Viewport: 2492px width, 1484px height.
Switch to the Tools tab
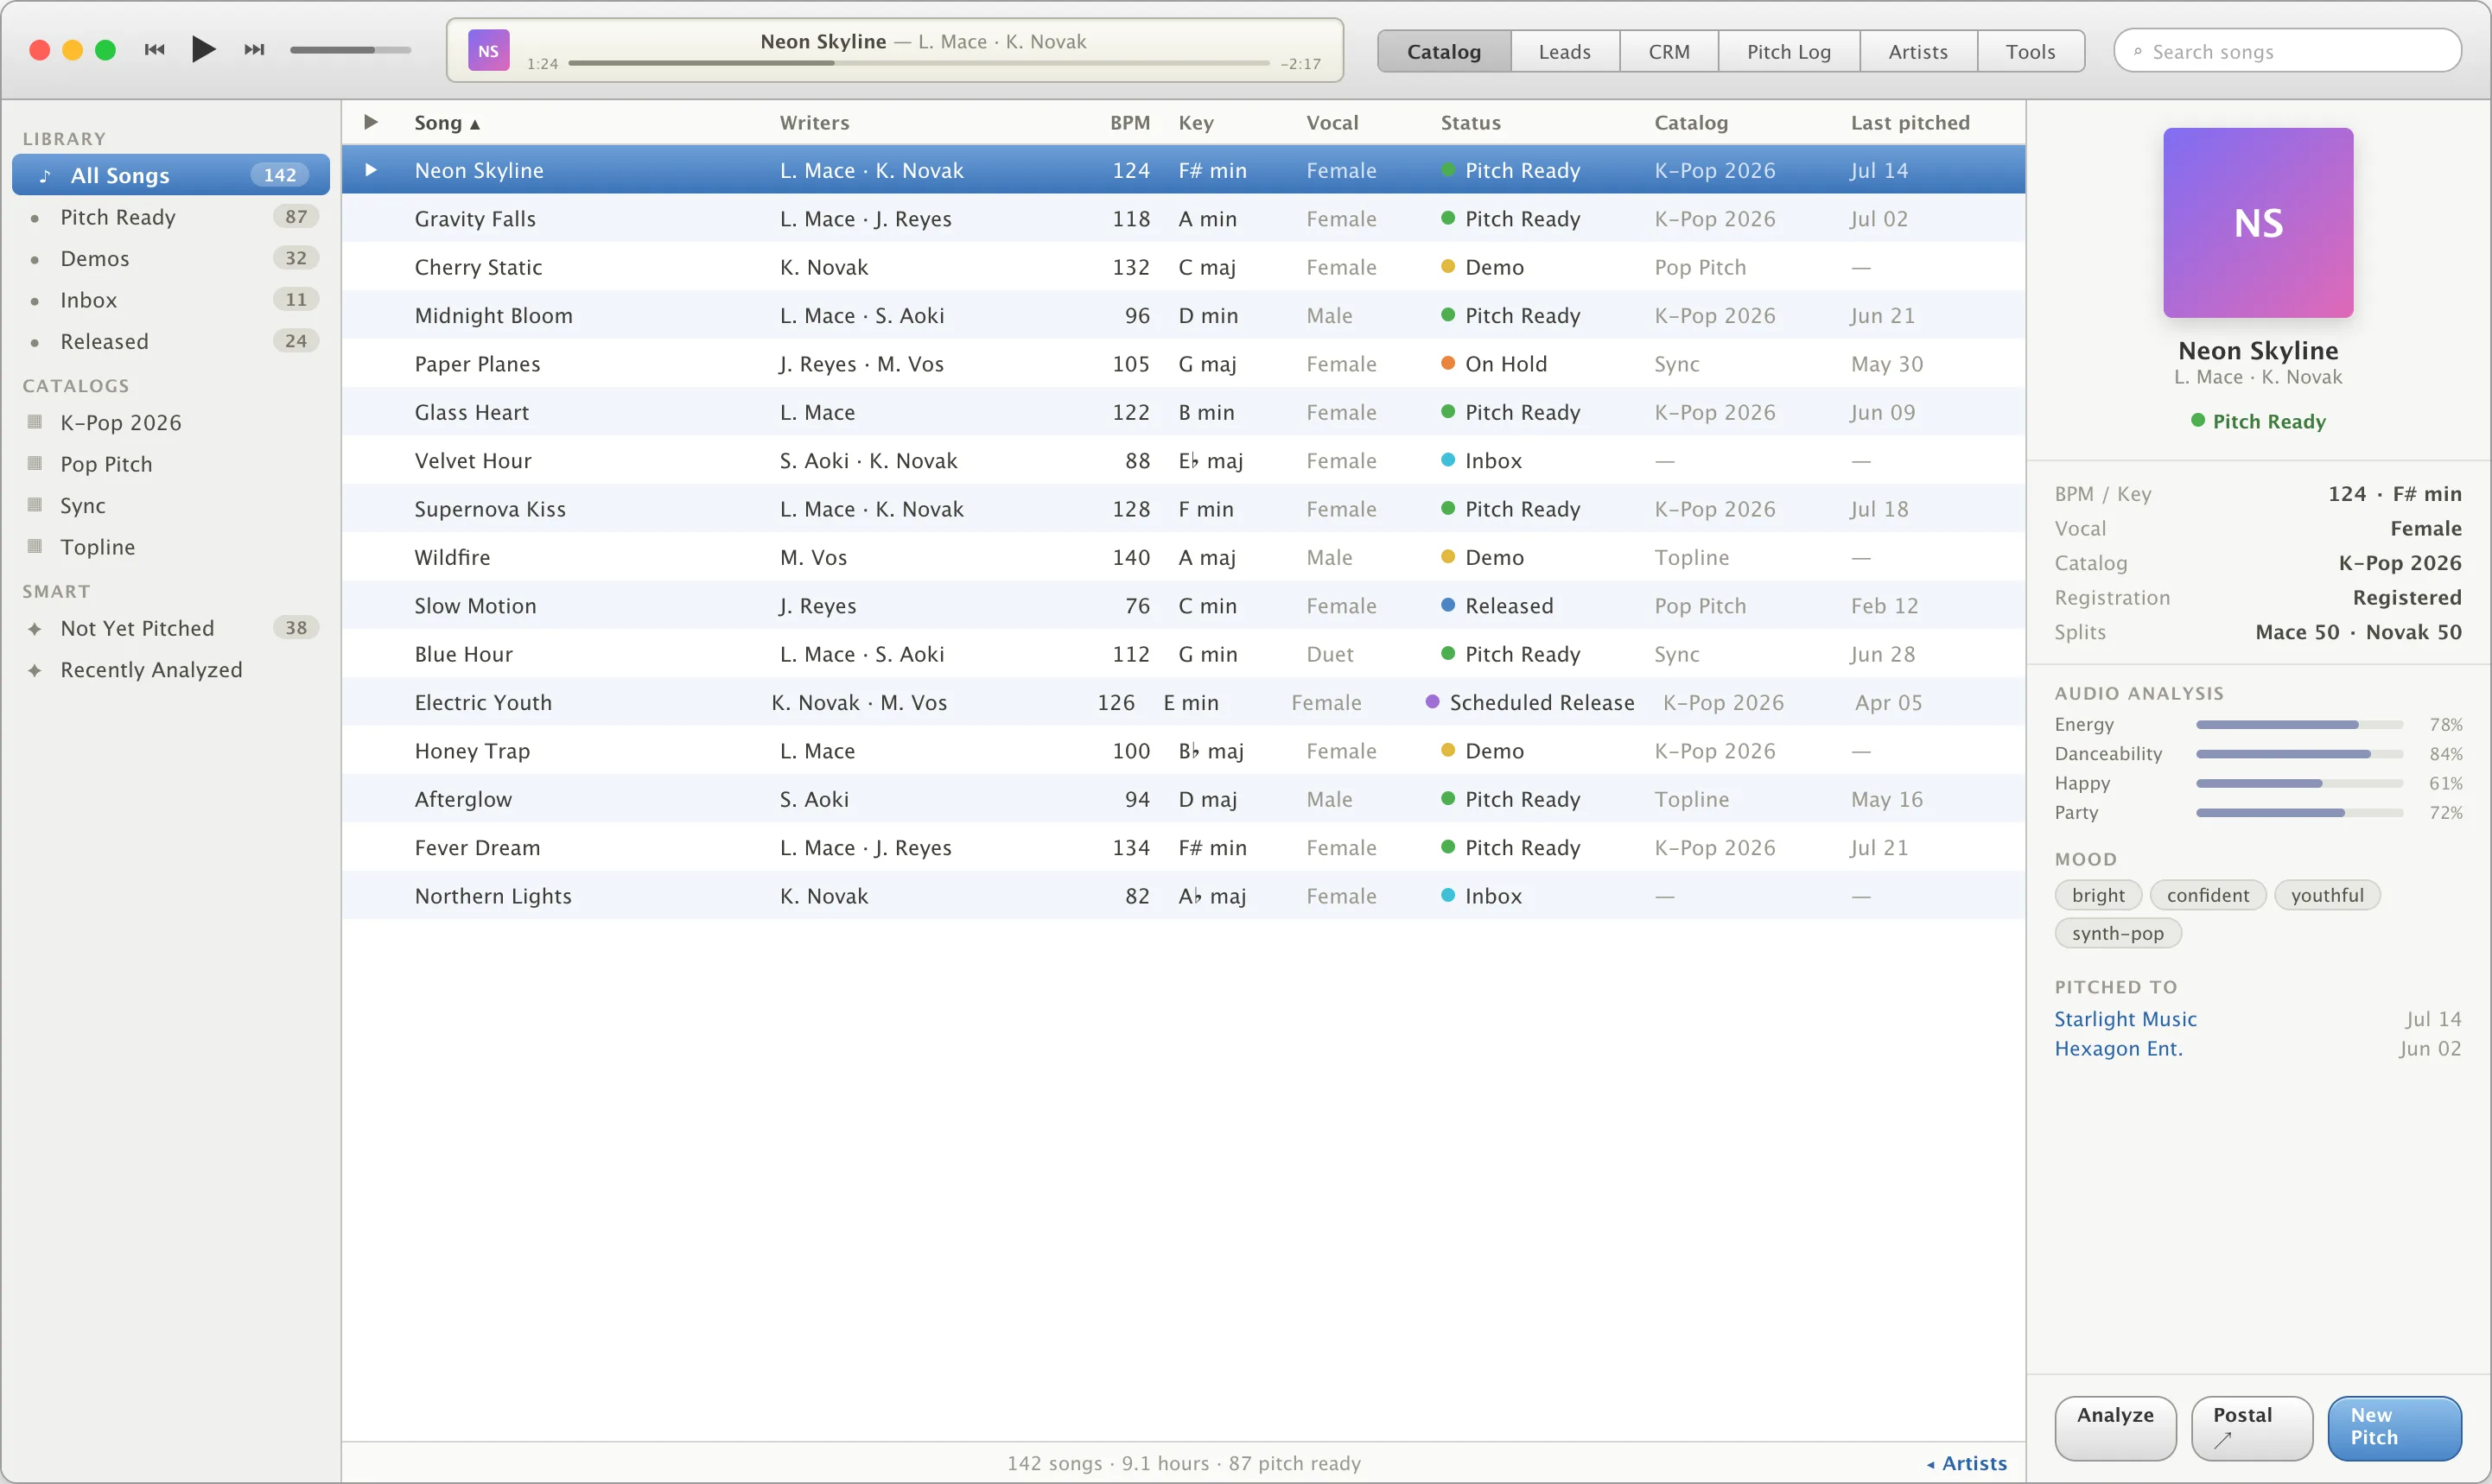[x=2030, y=51]
